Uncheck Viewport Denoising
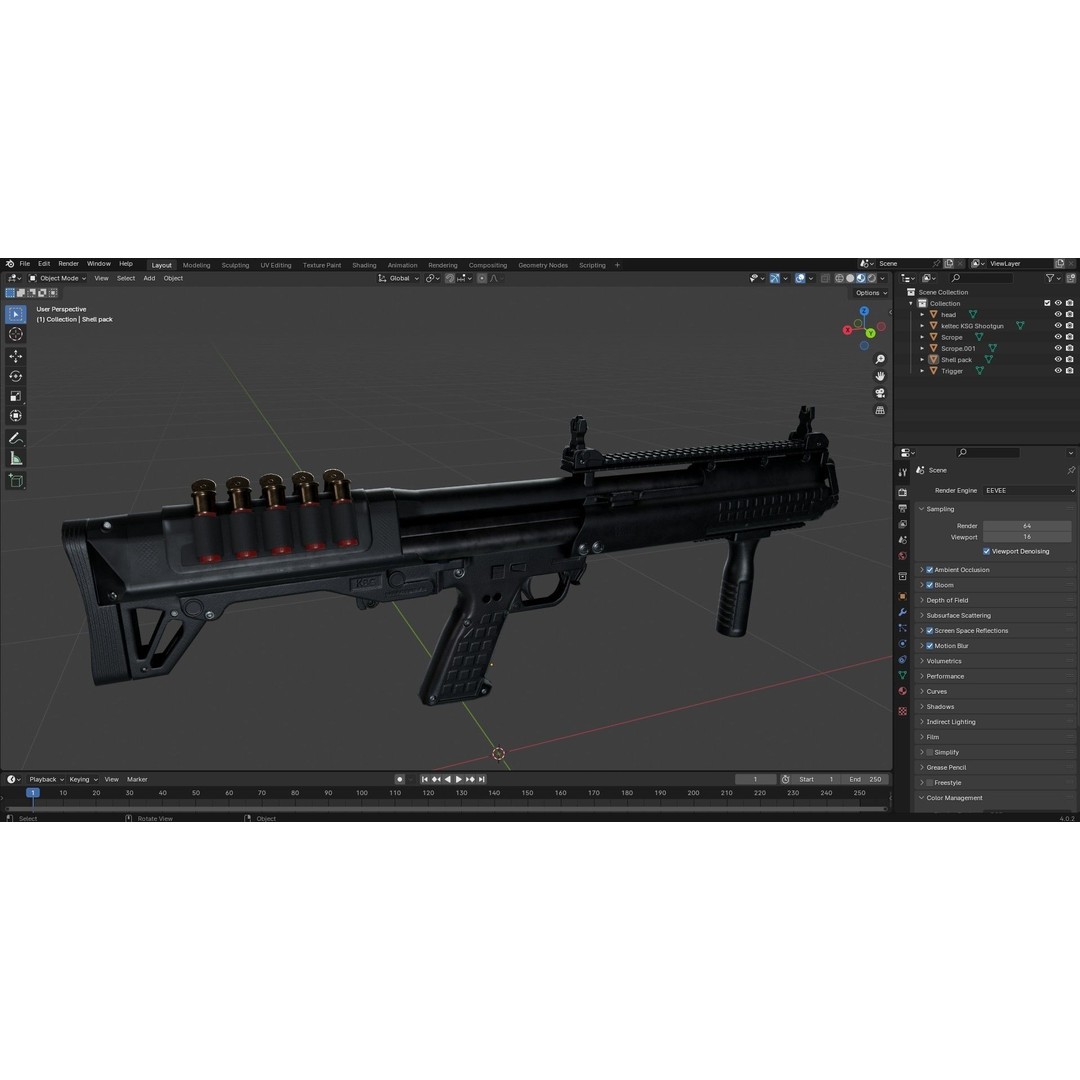 tap(986, 551)
